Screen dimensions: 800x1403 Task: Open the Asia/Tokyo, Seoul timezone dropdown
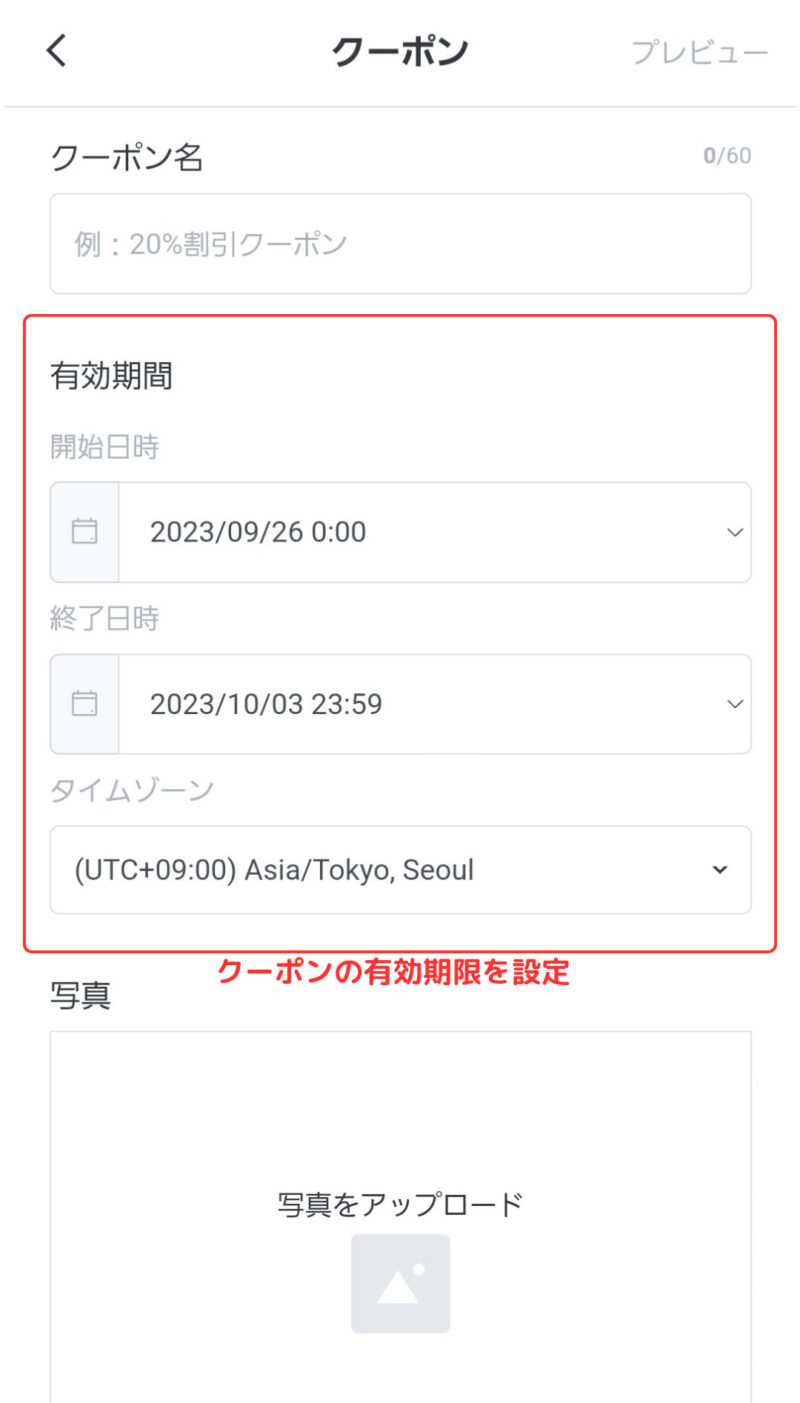pyautogui.click(x=400, y=869)
